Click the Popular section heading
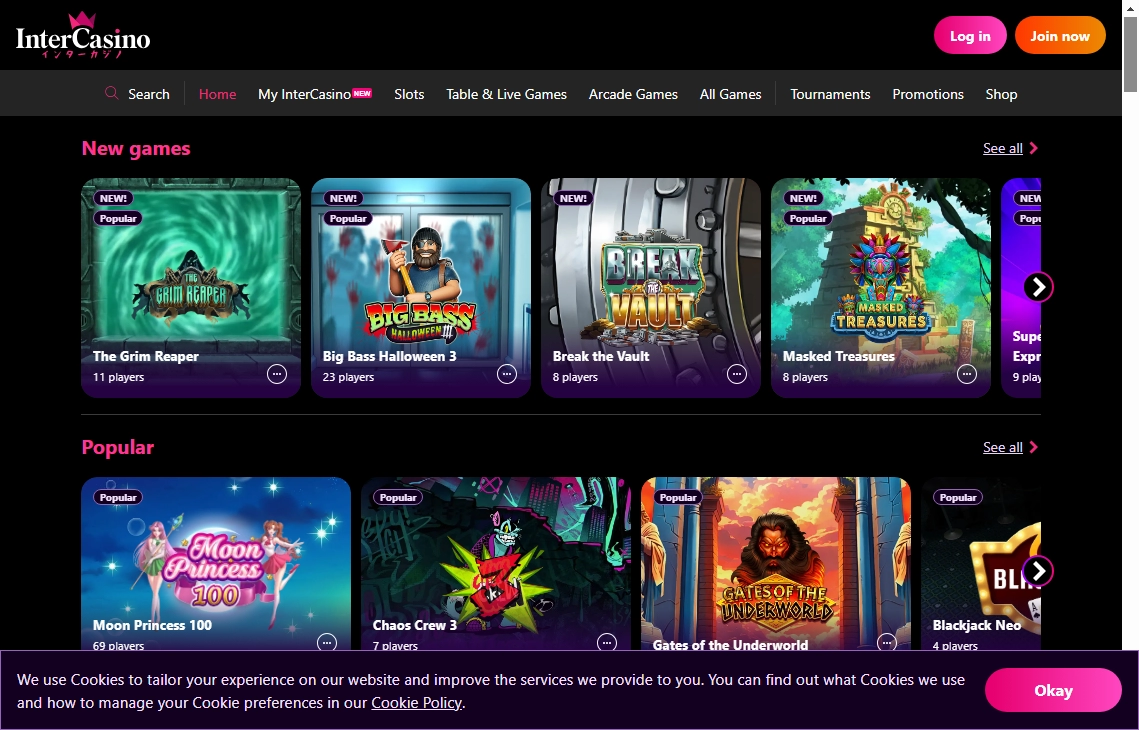The width and height of the screenshot is (1139, 730). tap(118, 447)
